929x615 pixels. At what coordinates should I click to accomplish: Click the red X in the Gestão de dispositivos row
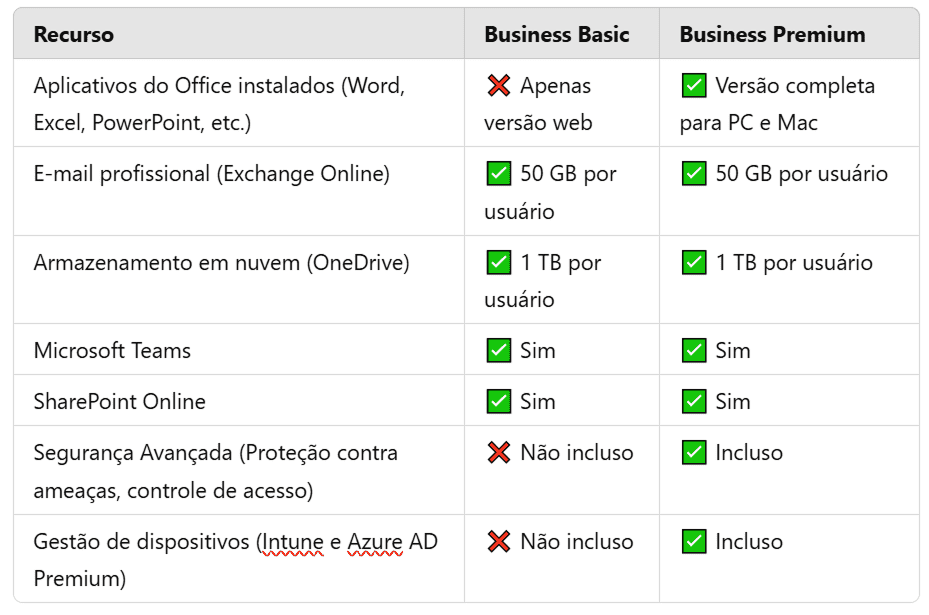pos(498,542)
